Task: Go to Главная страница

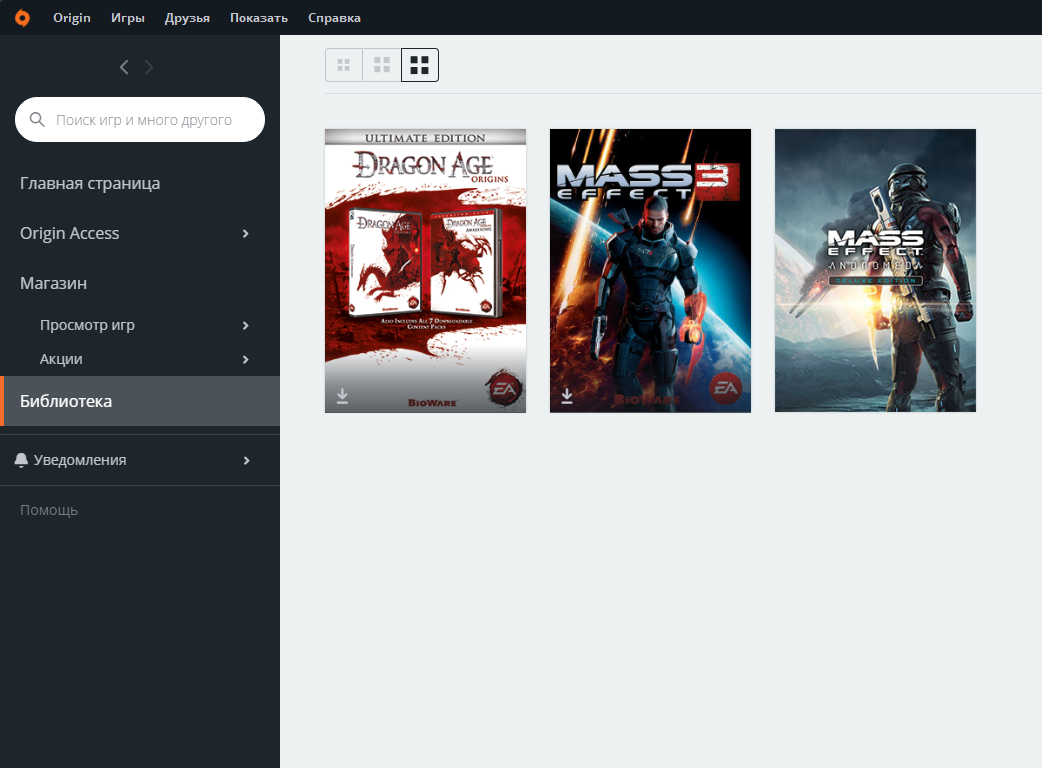Action: pyautogui.click(x=90, y=183)
